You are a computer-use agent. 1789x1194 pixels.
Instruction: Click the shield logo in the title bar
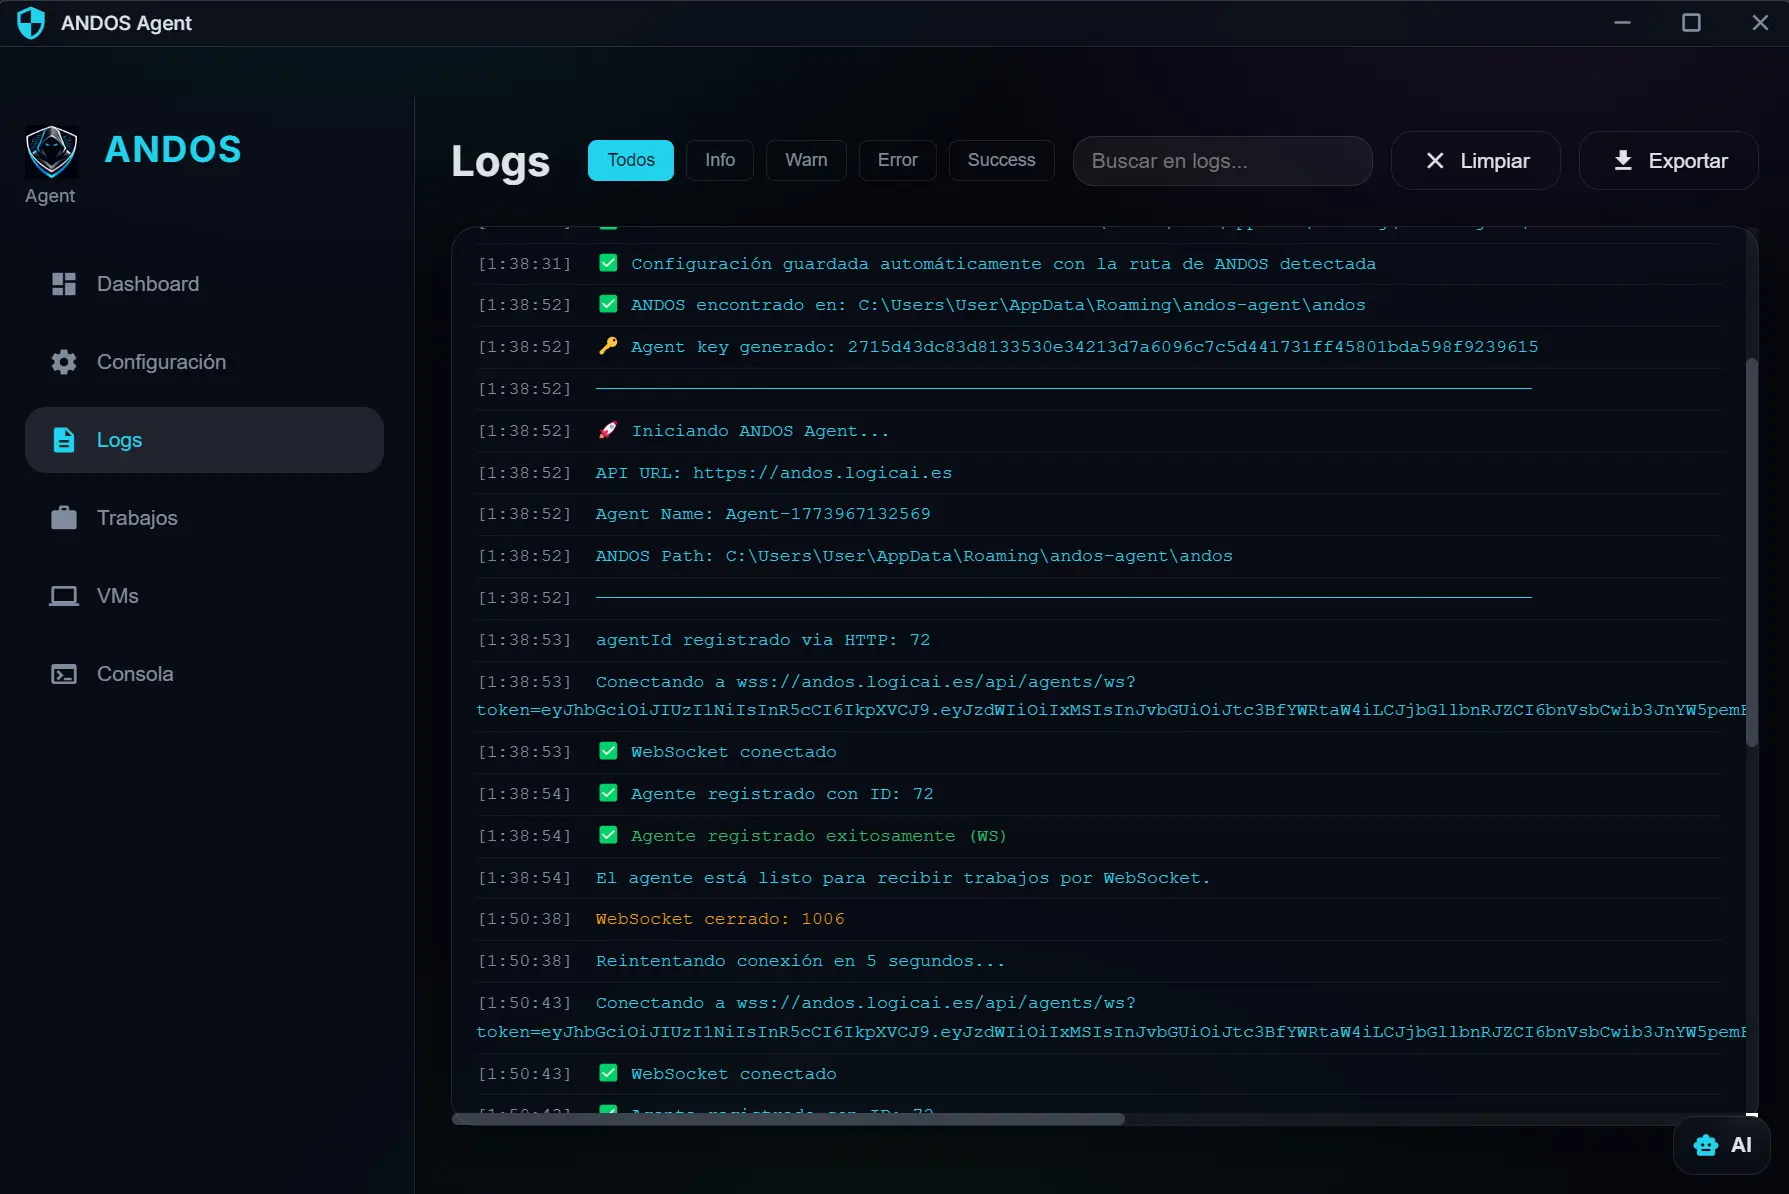(x=30, y=22)
